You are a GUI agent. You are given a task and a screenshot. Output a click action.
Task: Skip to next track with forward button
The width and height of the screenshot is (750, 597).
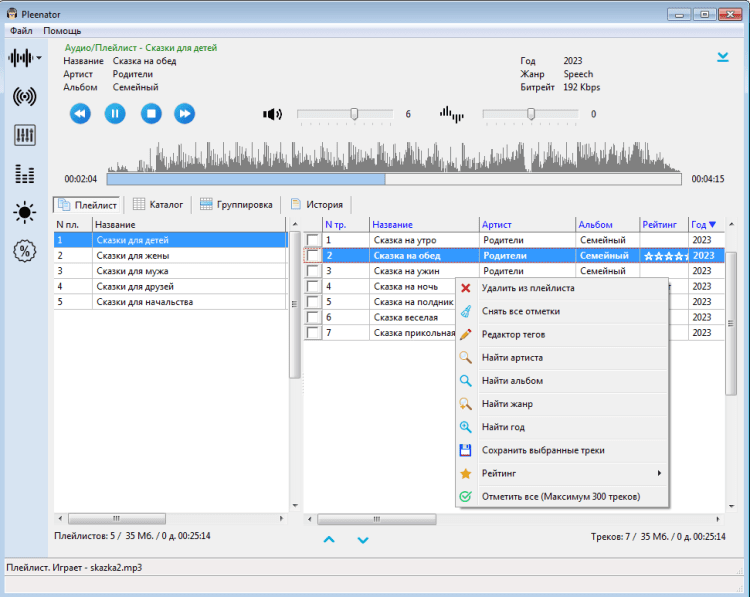(x=185, y=114)
